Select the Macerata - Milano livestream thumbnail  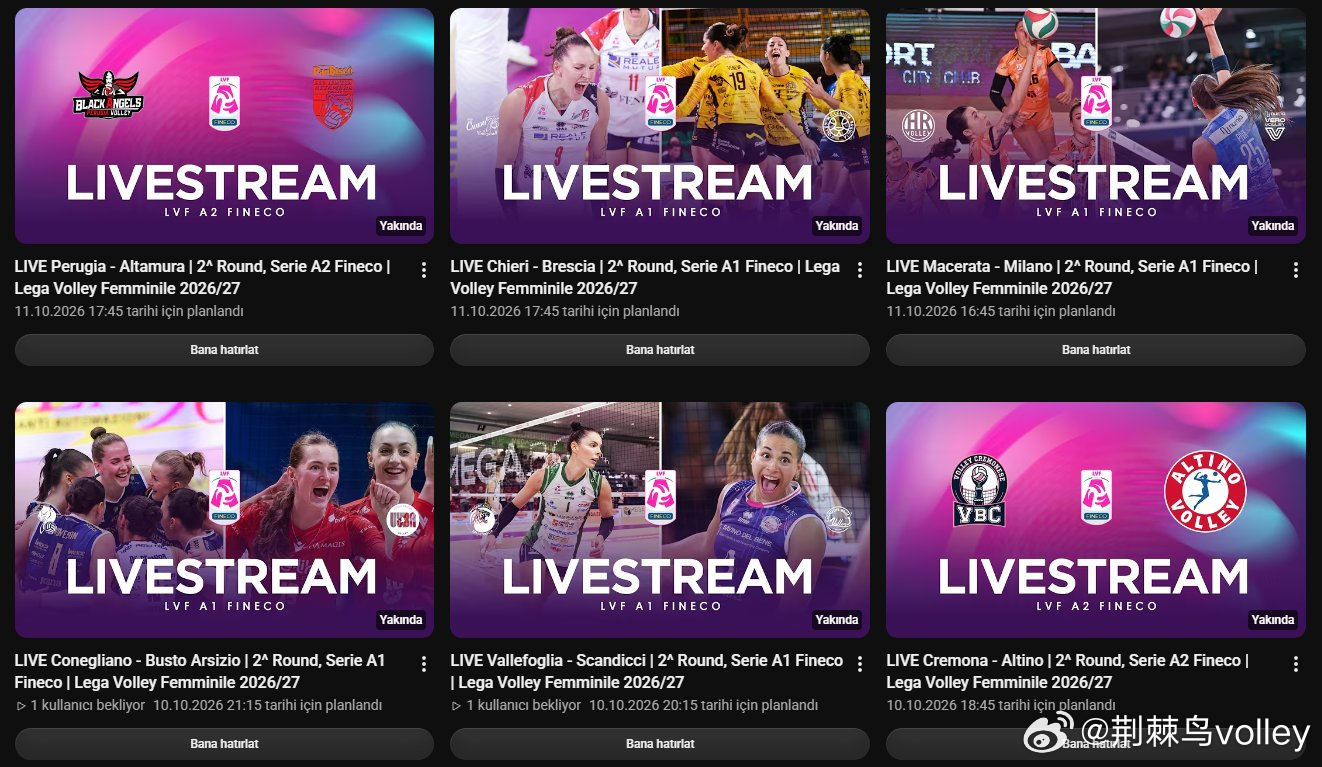(1096, 126)
